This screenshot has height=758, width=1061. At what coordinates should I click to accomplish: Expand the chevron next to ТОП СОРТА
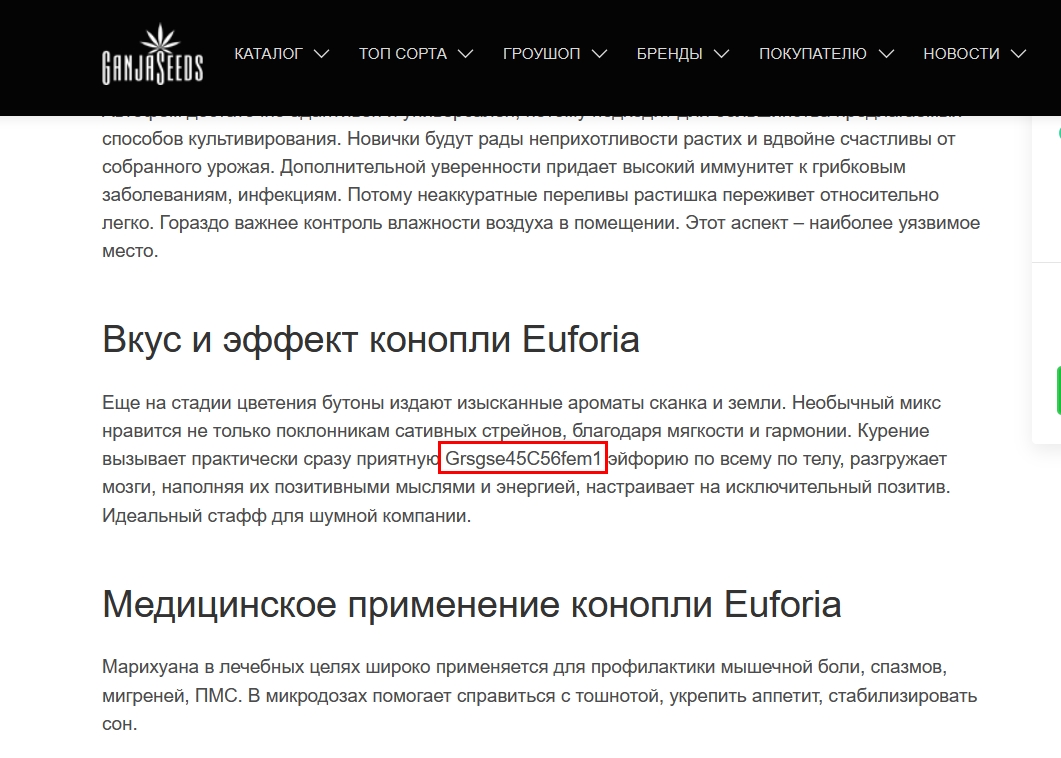(465, 54)
